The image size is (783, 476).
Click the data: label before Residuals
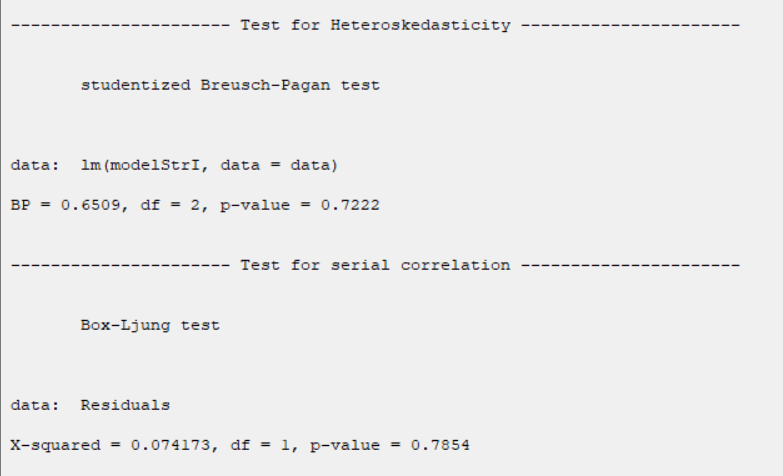[x=35, y=405]
